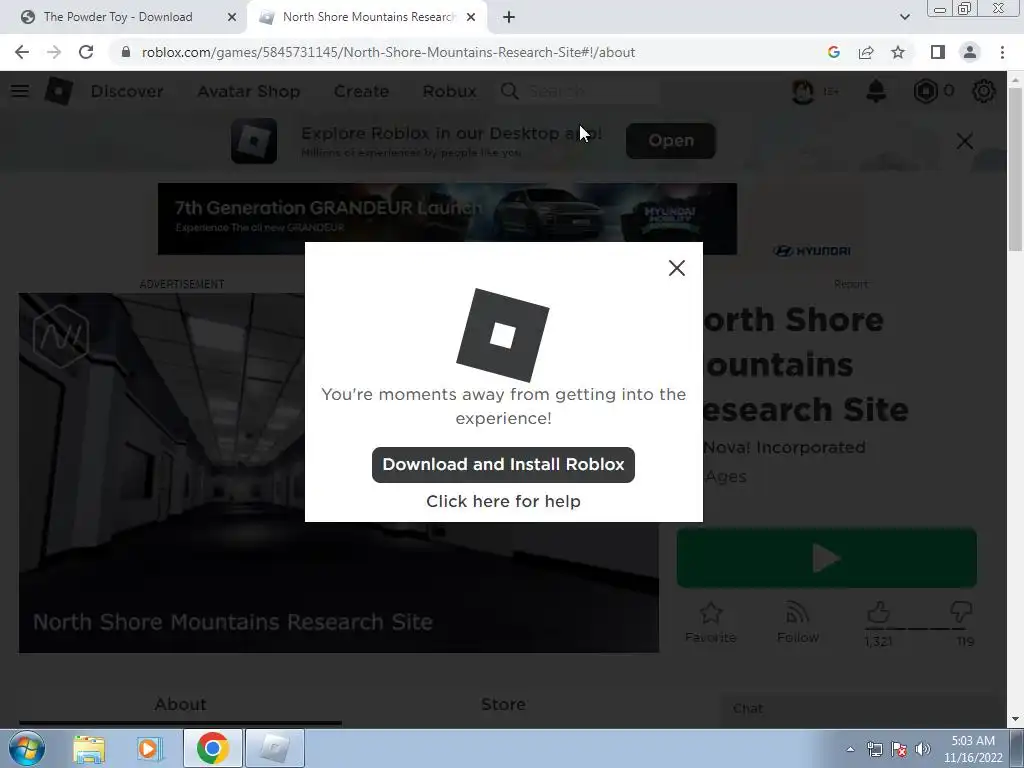Screen dimensions: 1024x768
Task: Open Windows Explorer from taskbar
Action: pos(89,748)
